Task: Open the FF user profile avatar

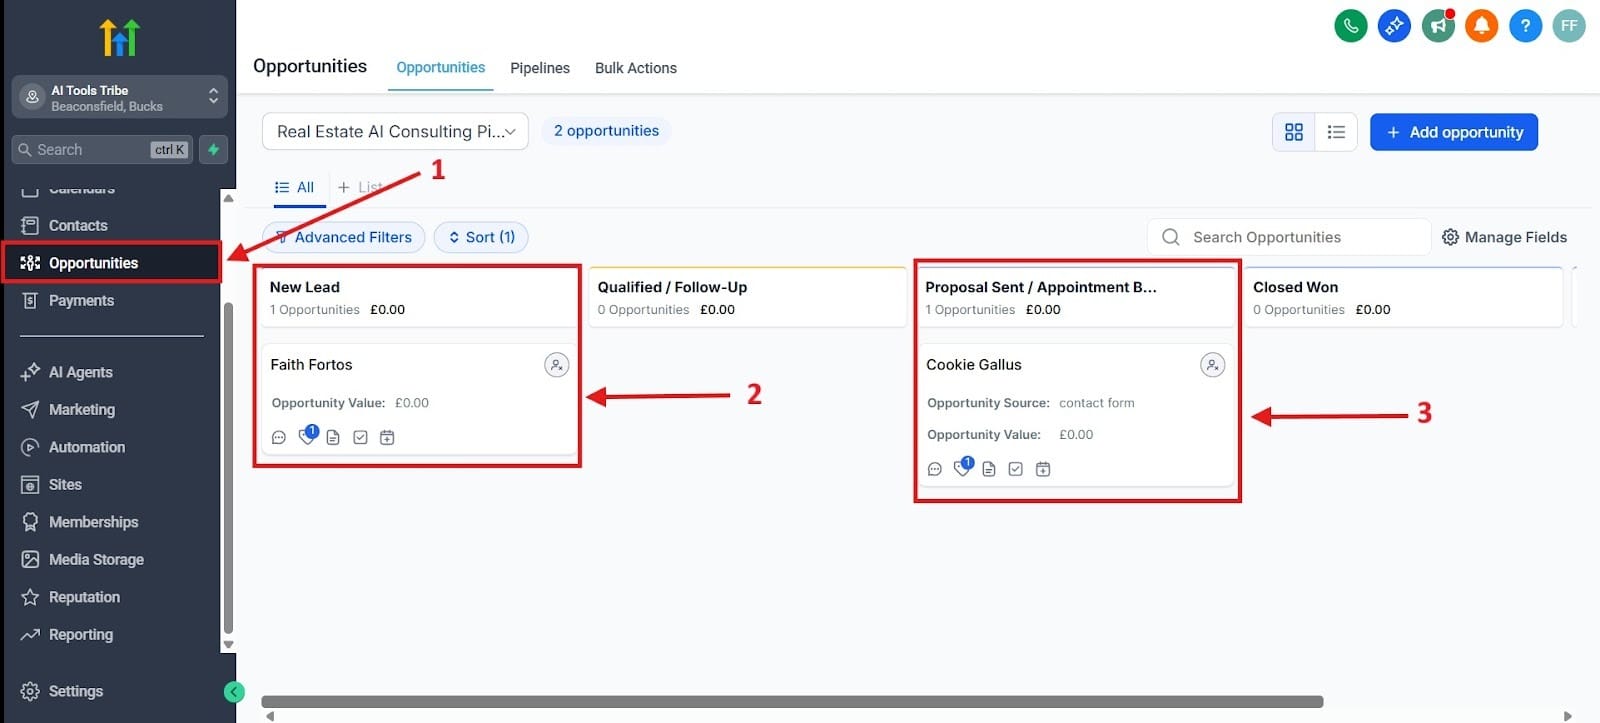Action: (1569, 26)
